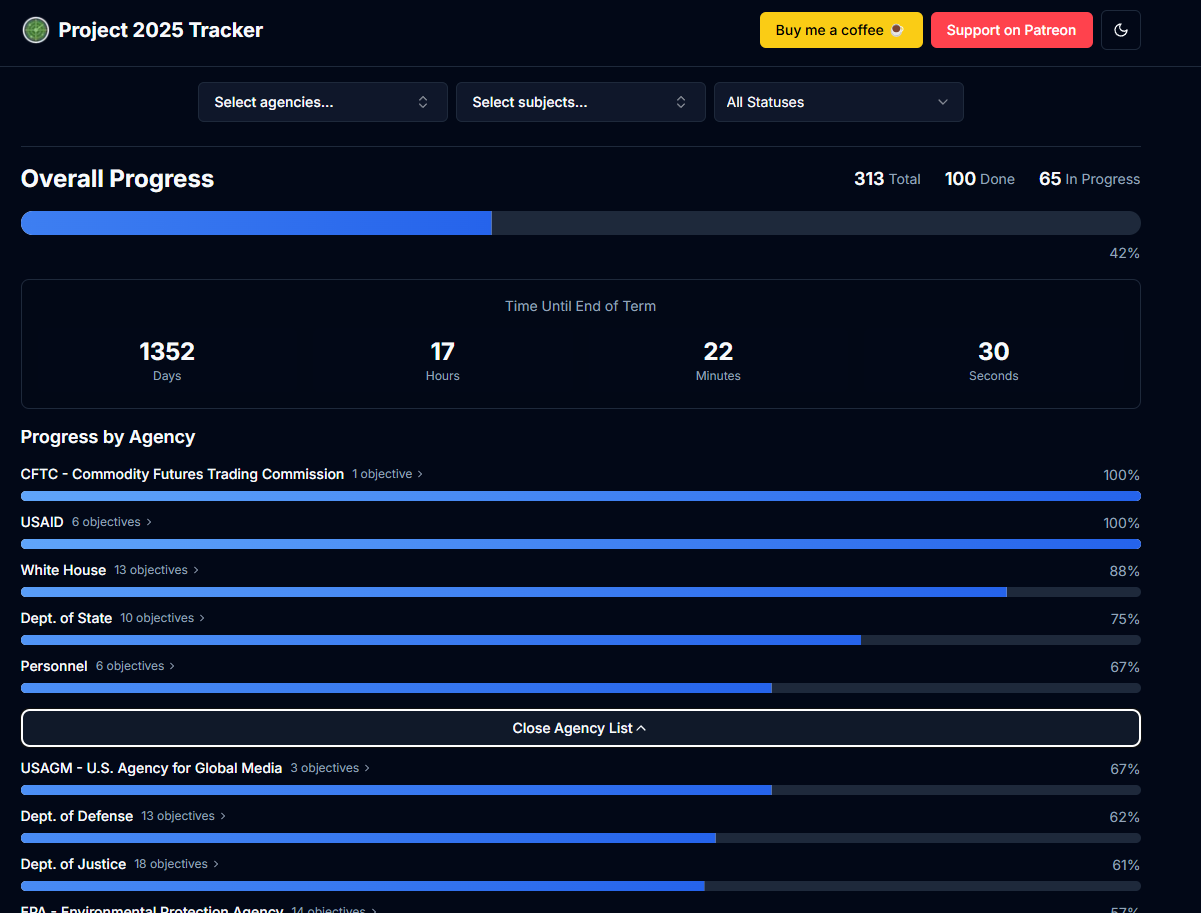Expand CFTC 1 objective chevron
Viewport: 1201px width, 913px height.
pyautogui.click(x=420, y=474)
